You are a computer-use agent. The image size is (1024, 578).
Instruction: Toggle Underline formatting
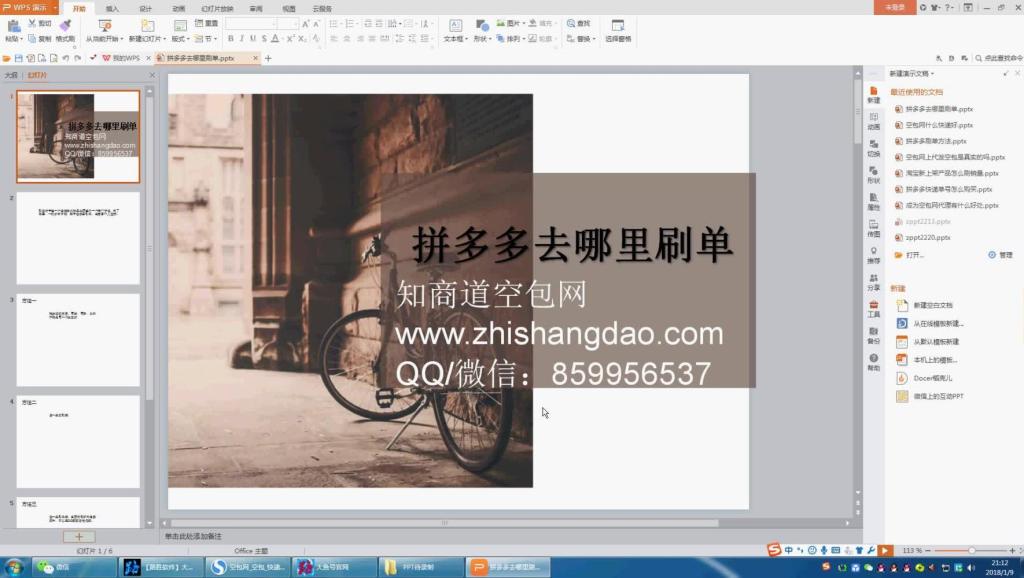253,39
